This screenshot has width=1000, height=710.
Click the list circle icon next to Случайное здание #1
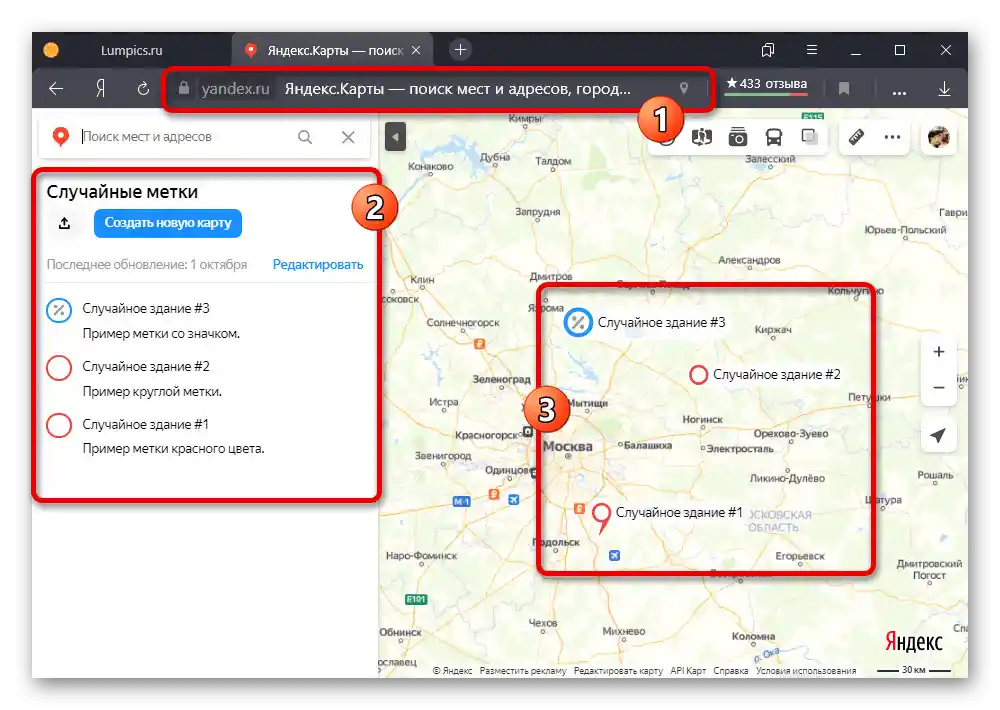(x=59, y=425)
